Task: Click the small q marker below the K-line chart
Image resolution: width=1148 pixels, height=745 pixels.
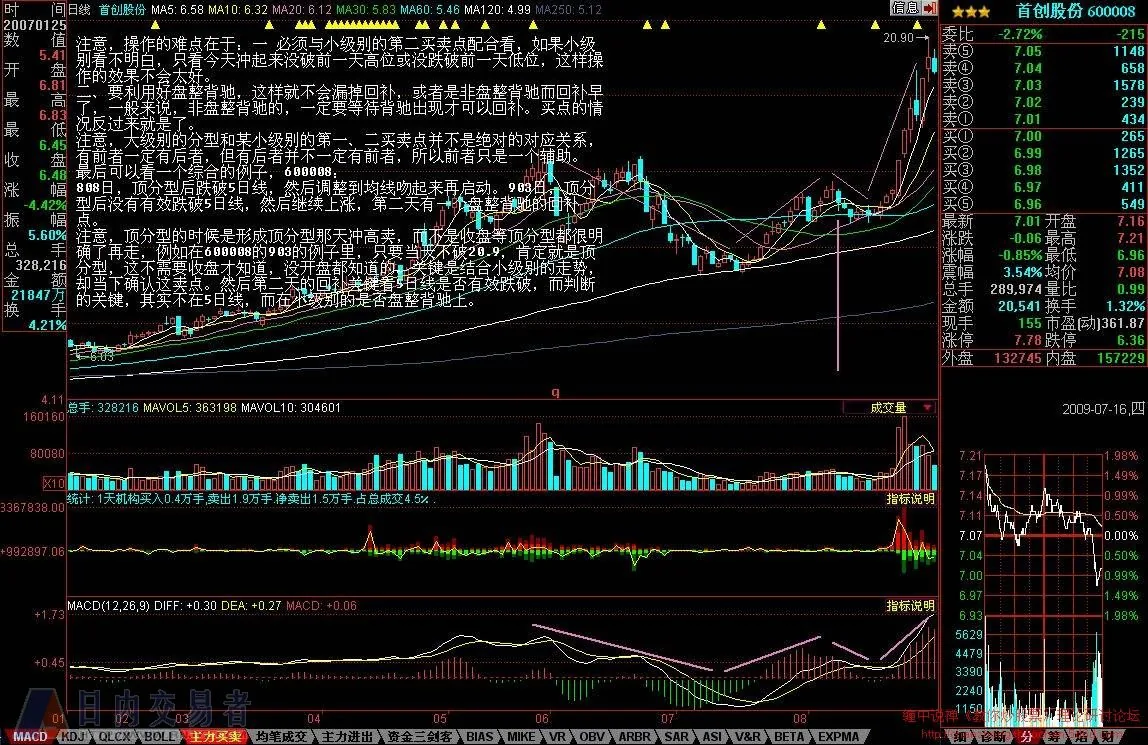Action: pyautogui.click(x=556, y=392)
